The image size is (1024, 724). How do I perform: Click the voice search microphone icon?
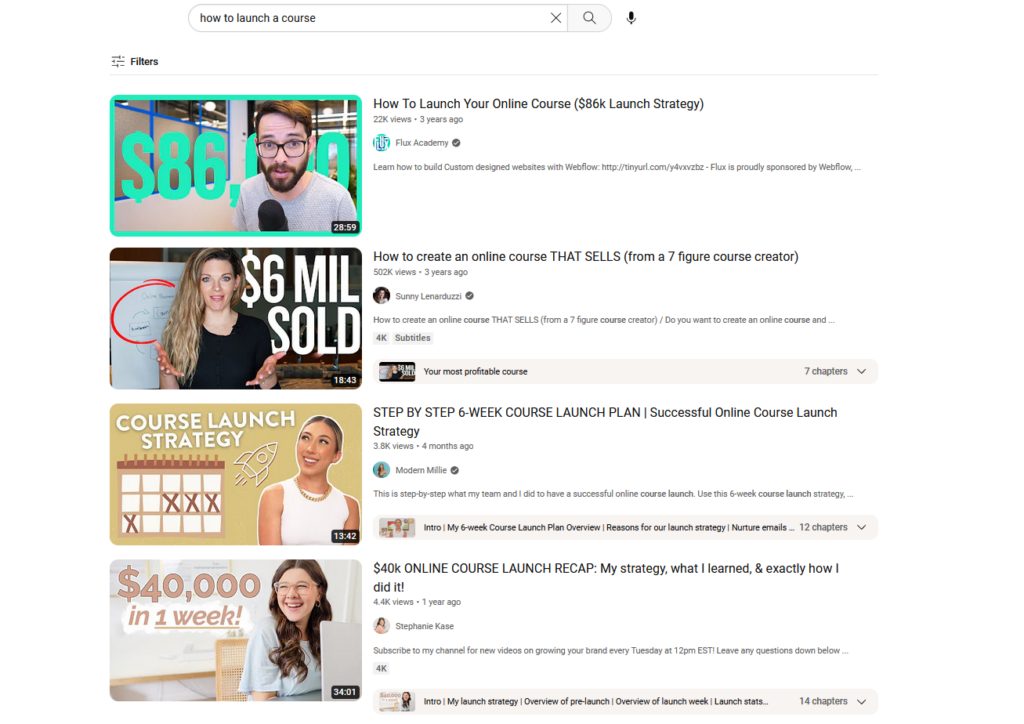point(631,17)
